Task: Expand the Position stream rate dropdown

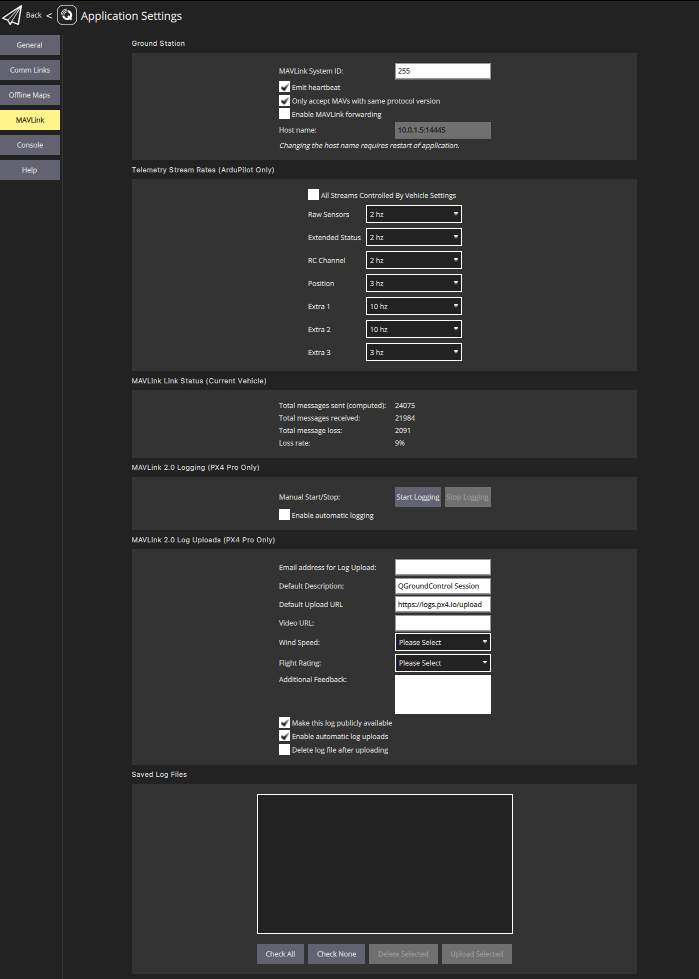Action: [x=413, y=283]
